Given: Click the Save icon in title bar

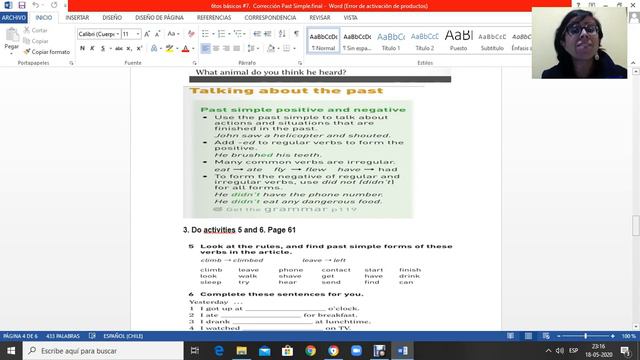Looking at the screenshot, I should (x=22, y=5).
